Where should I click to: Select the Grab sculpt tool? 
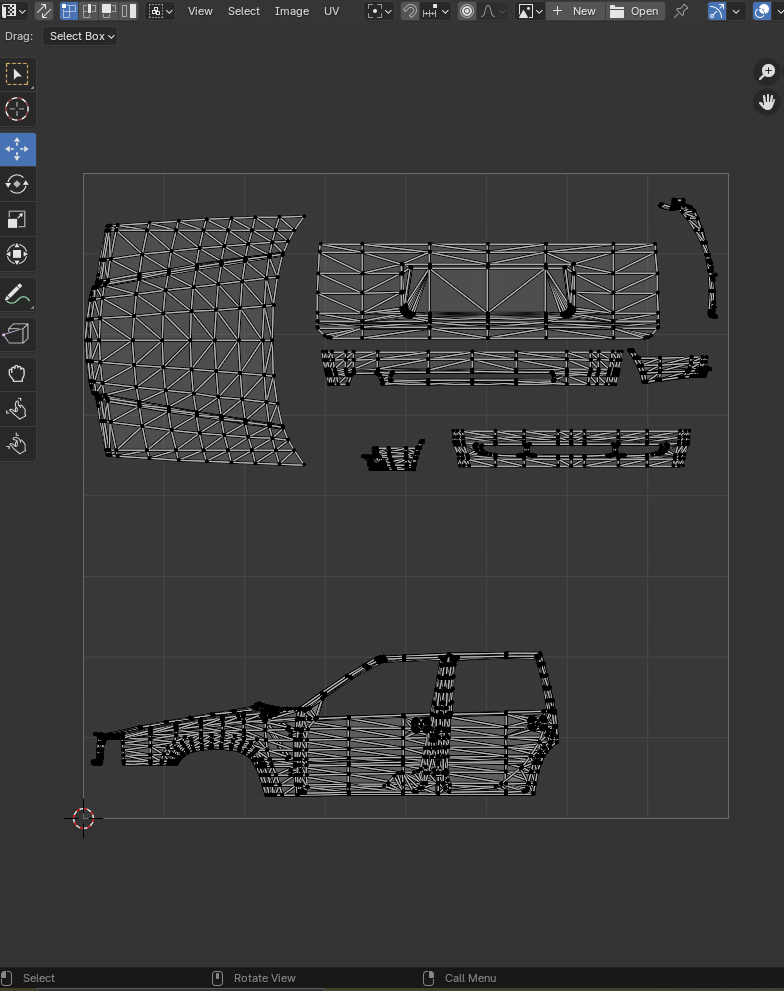point(17,374)
